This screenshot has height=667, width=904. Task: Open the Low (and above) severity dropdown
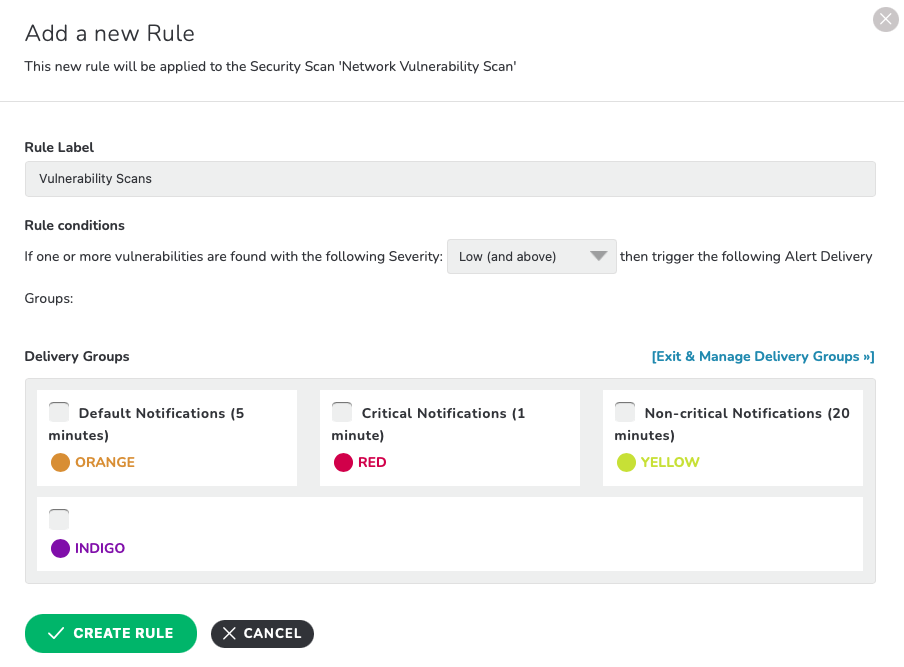click(x=532, y=257)
